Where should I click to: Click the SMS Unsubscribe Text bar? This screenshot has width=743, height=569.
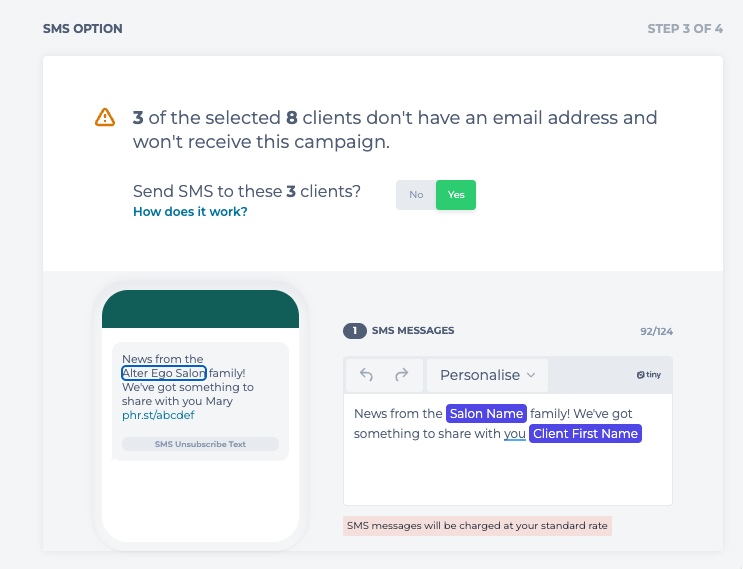point(200,444)
